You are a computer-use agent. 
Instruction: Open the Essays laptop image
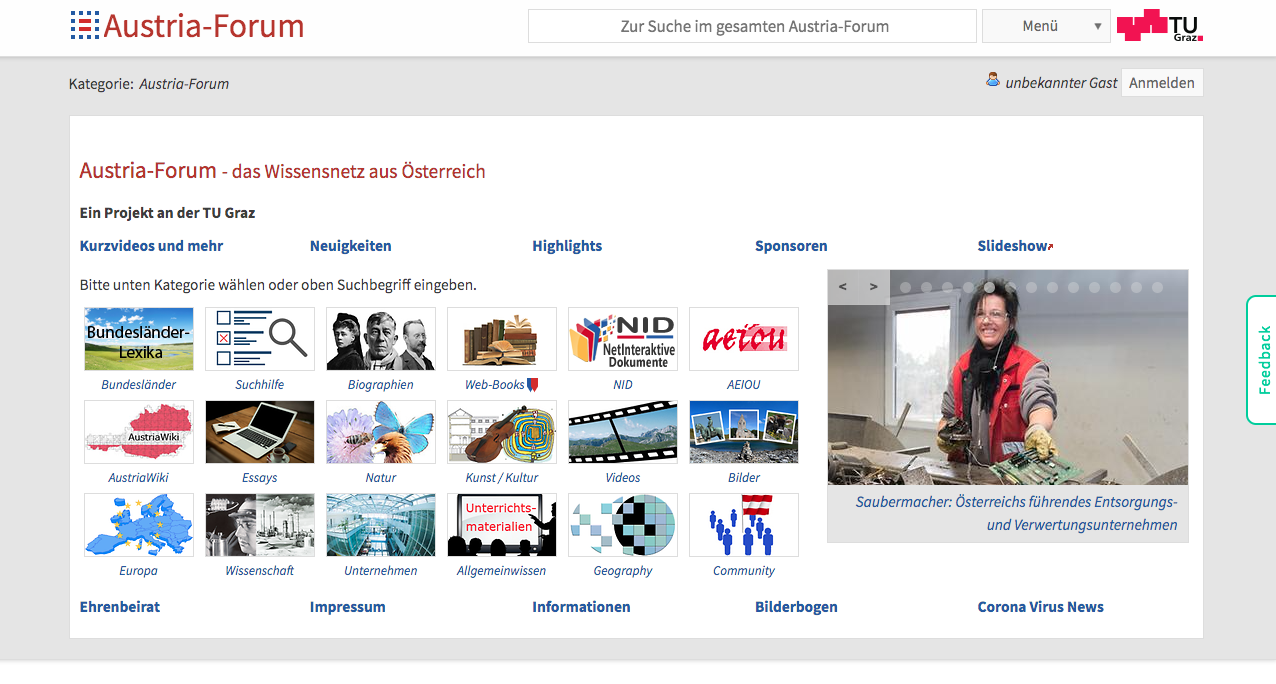click(x=260, y=432)
